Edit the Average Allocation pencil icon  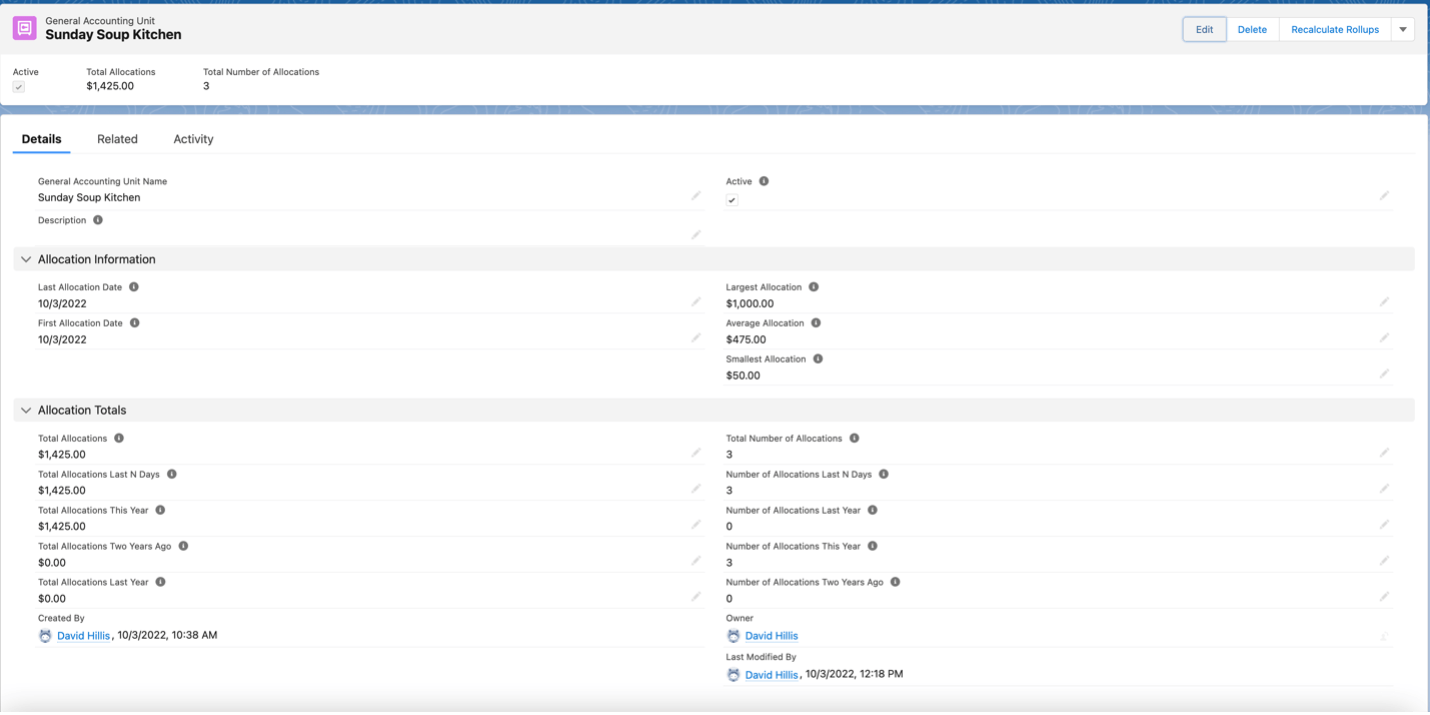(x=1384, y=338)
